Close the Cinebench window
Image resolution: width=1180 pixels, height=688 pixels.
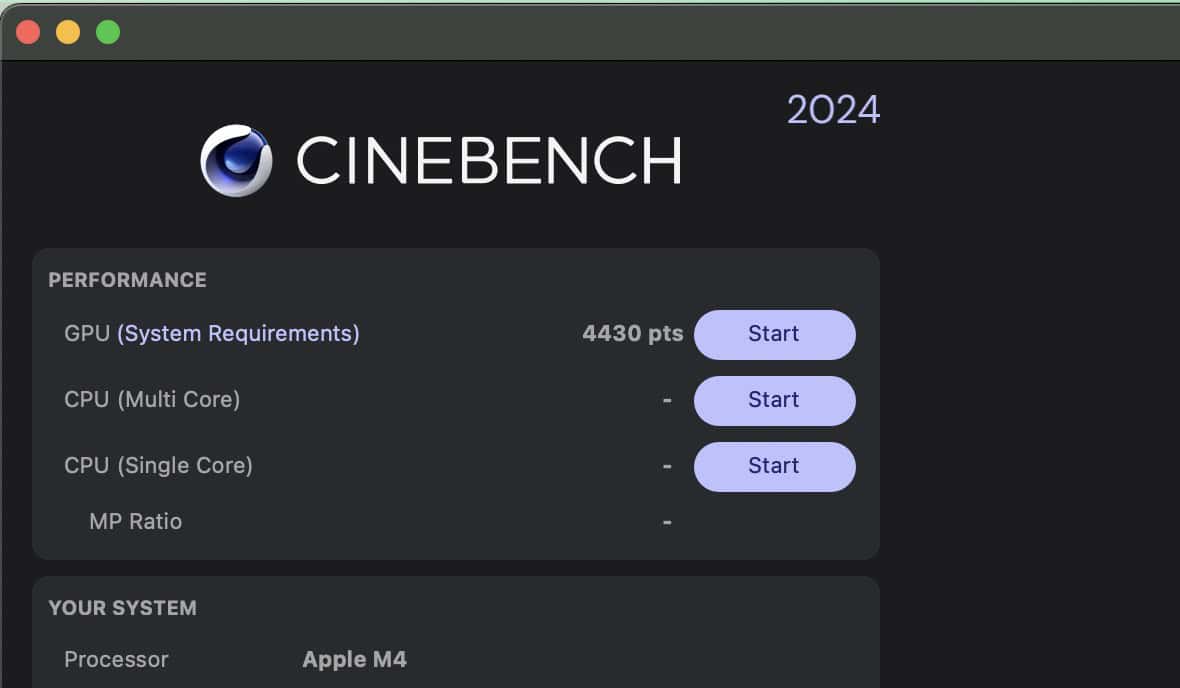[x=28, y=32]
